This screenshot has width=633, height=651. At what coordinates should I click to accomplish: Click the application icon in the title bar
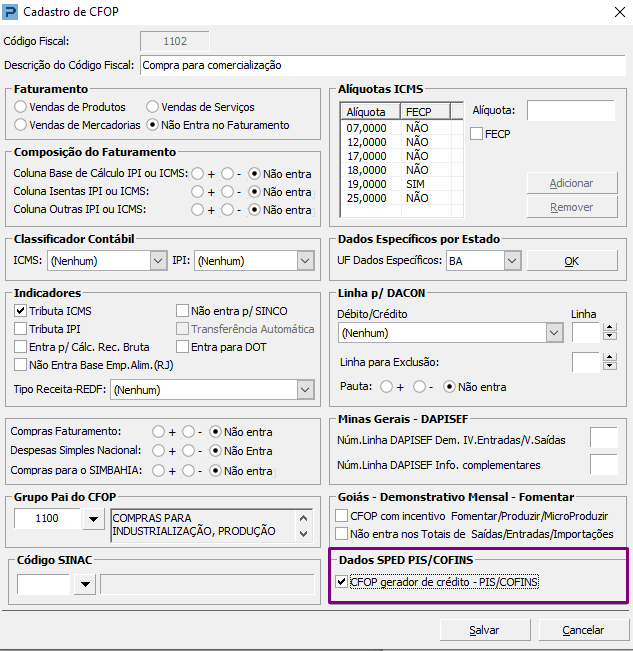tap(10, 12)
